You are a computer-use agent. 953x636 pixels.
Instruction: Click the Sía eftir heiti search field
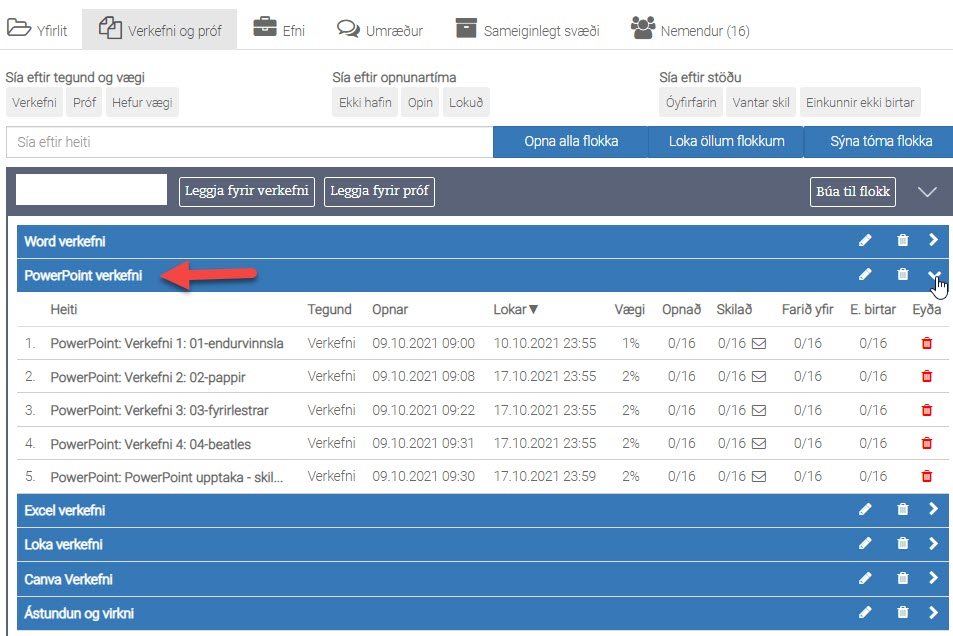click(x=249, y=142)
